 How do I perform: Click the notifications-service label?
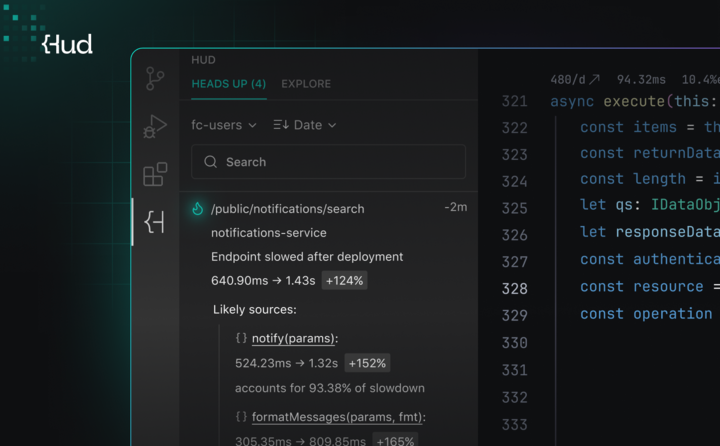coord(269,233)
